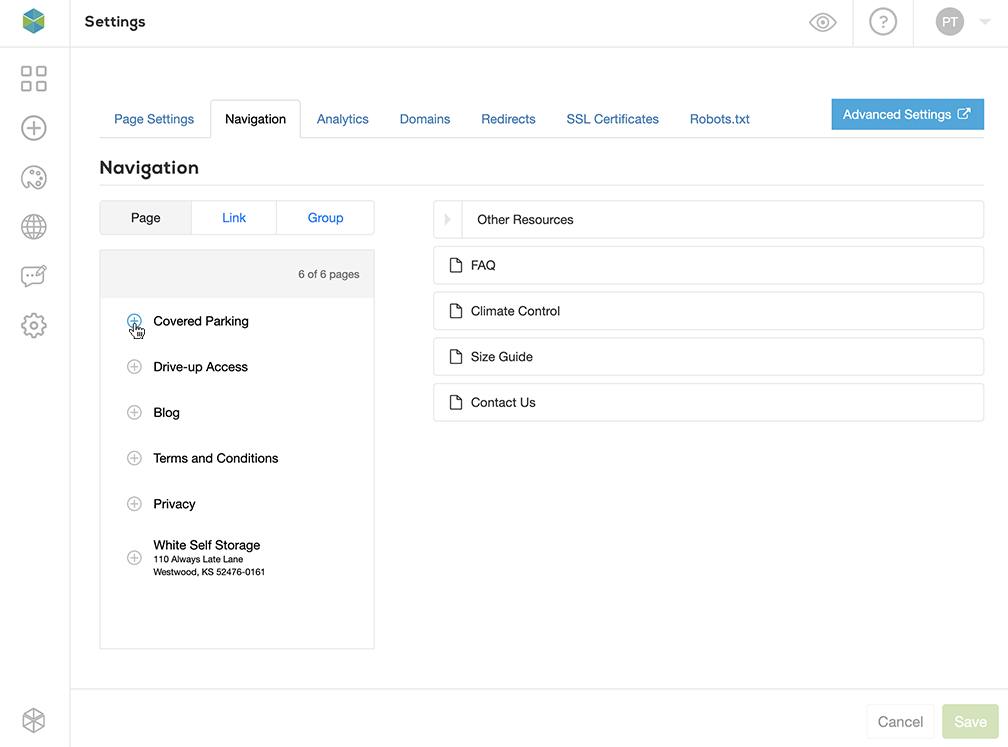
Task: Click the FAQ page document icon
Action: [456, 266]
